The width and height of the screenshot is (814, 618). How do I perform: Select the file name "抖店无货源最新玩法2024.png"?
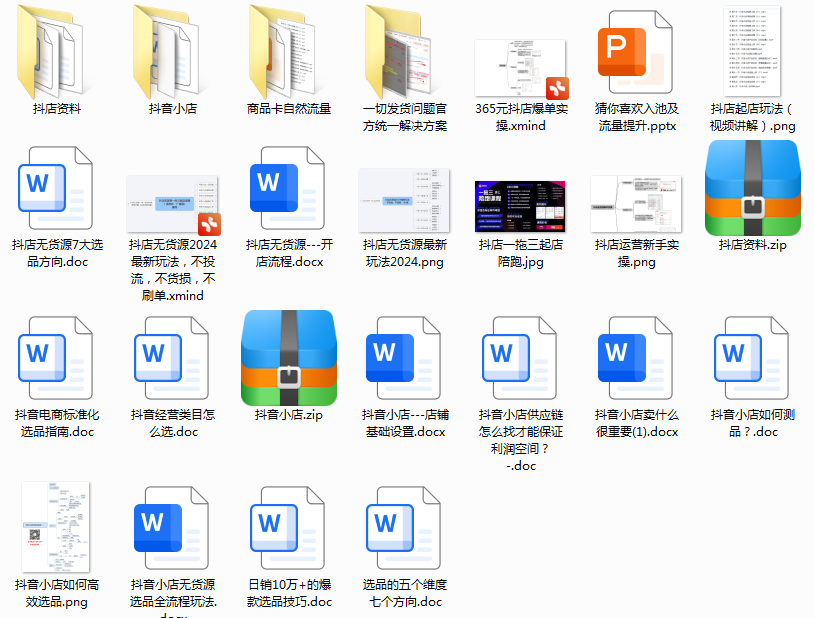[x=405, y=253]
